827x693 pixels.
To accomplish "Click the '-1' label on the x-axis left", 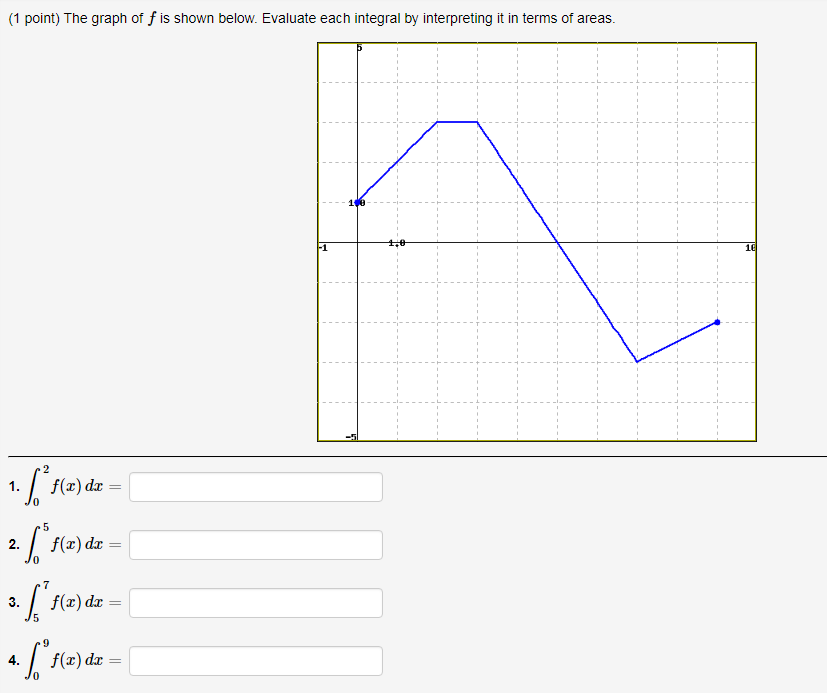I will click(323, 248).
